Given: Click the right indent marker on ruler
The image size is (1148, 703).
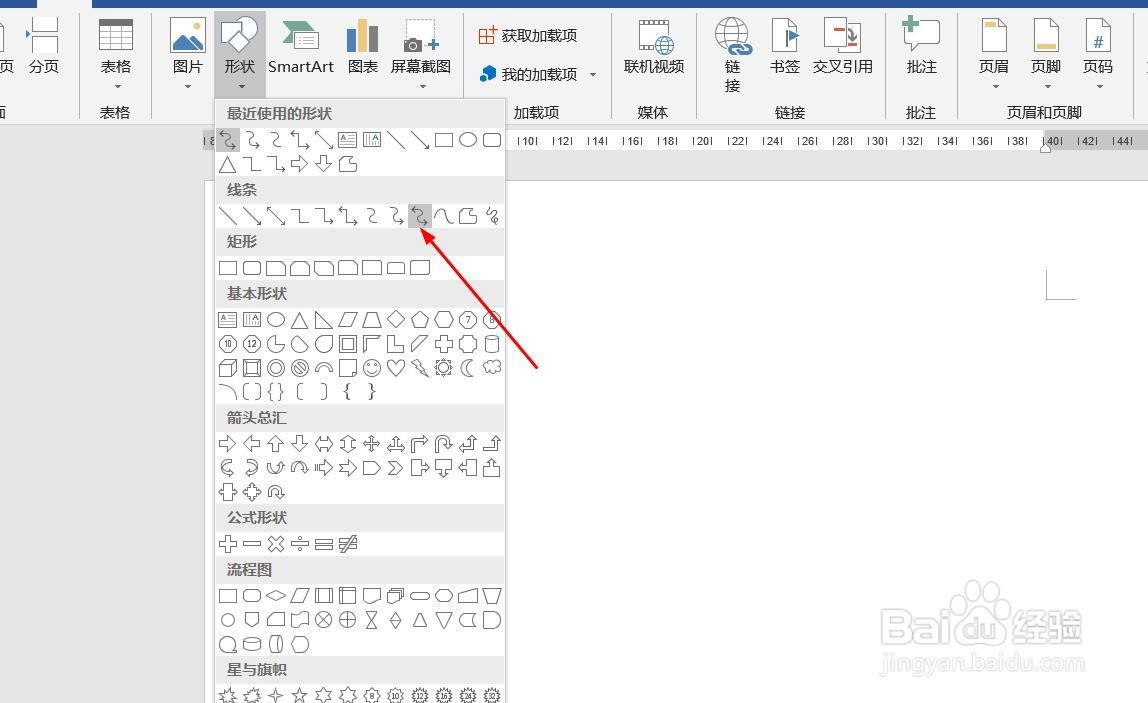Looking at the screenshot, I should 1046,148.
